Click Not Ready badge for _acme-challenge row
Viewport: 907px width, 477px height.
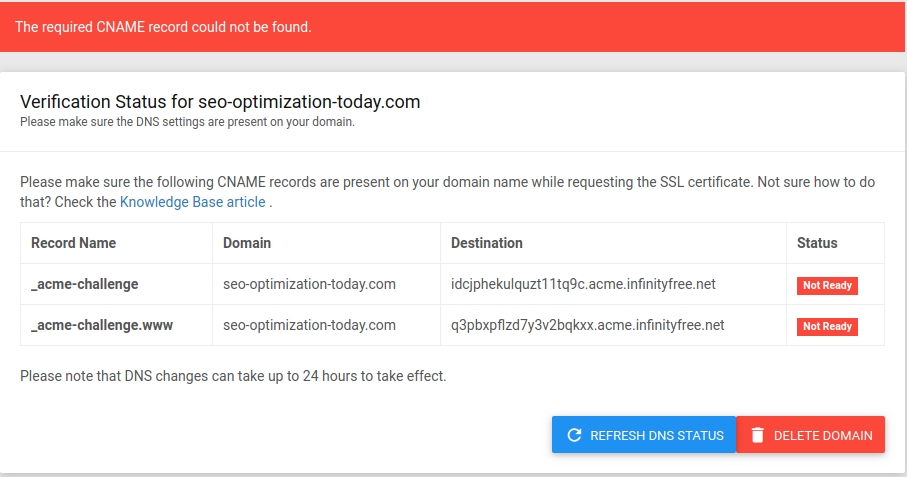pos(827,285)
